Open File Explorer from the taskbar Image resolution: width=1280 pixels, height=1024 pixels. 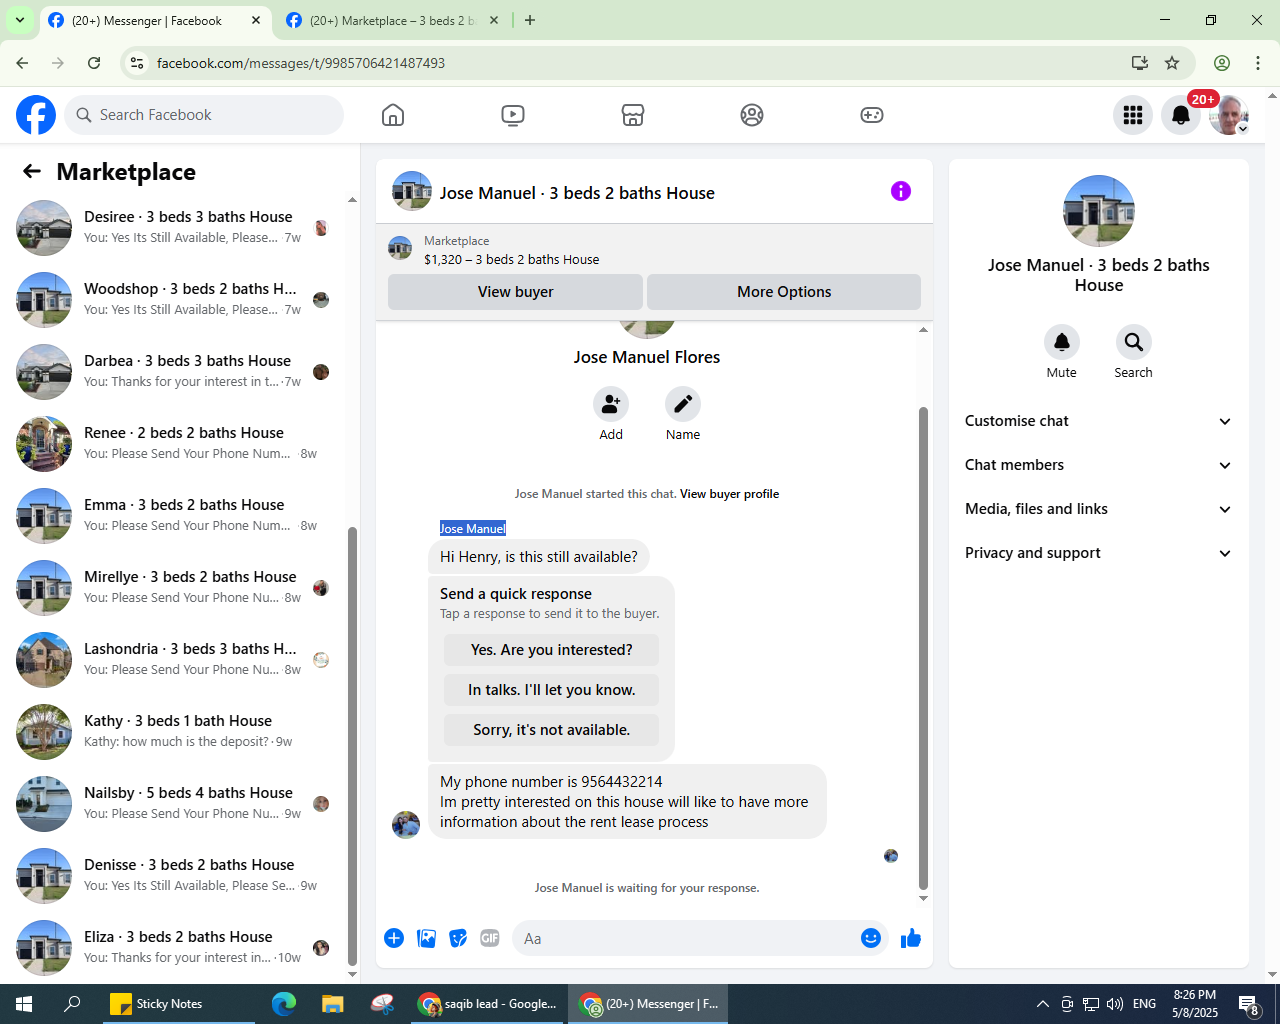pos(332,1004)
